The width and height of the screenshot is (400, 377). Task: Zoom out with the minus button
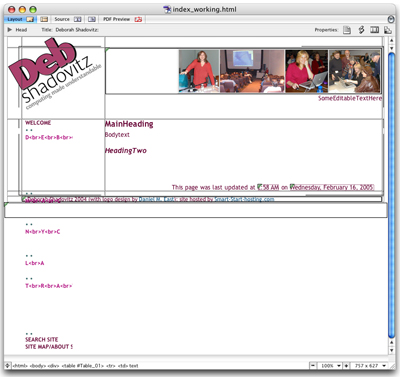click(x=313, y=366)
